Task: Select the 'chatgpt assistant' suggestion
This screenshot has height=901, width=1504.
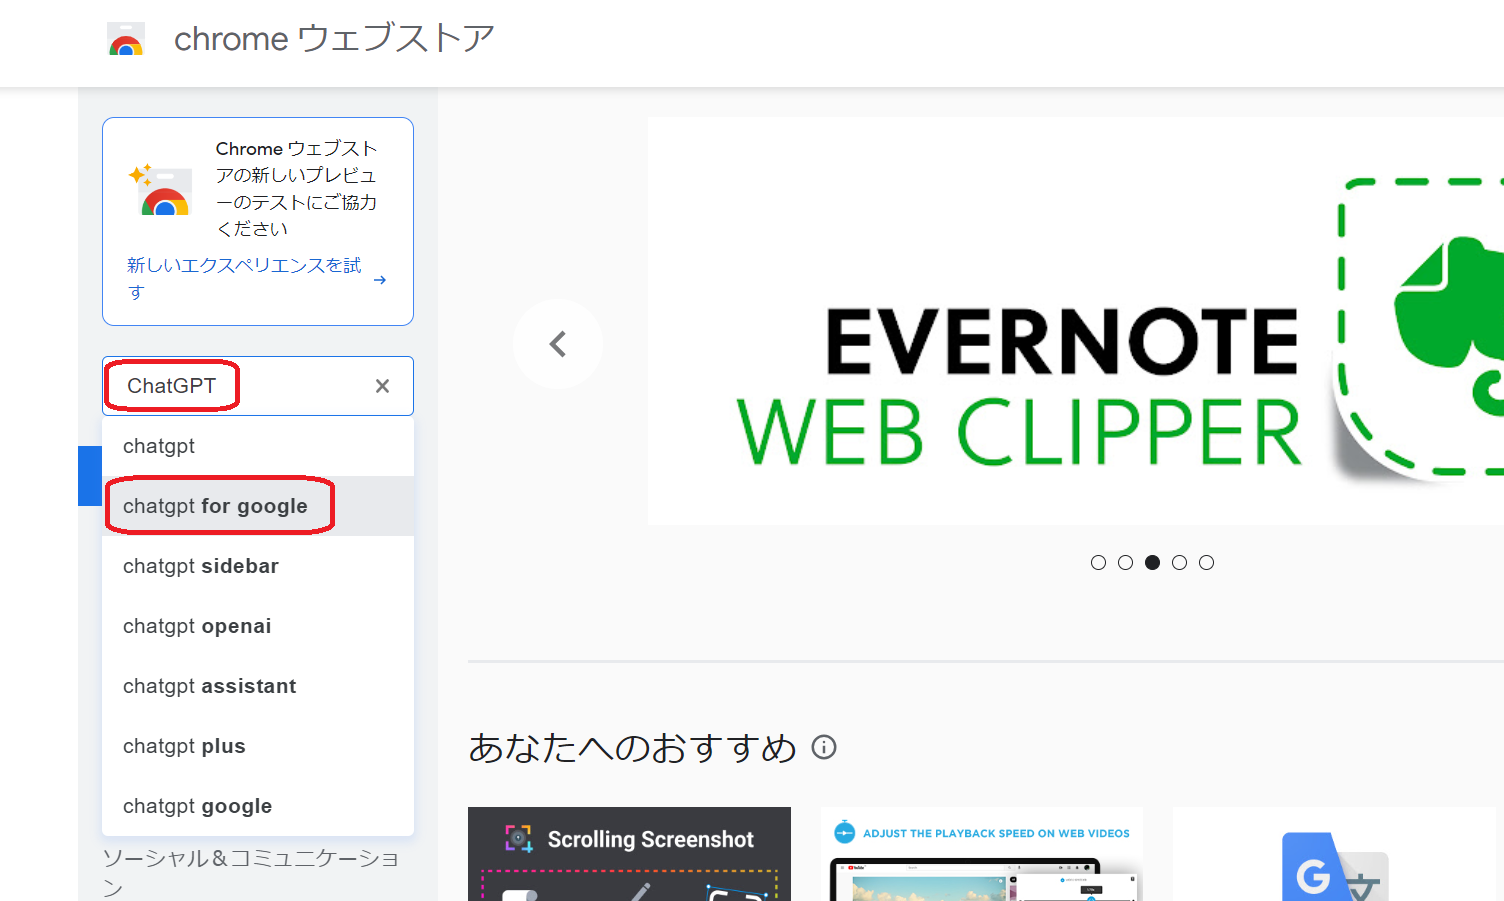Action: [x=258, y=686]
